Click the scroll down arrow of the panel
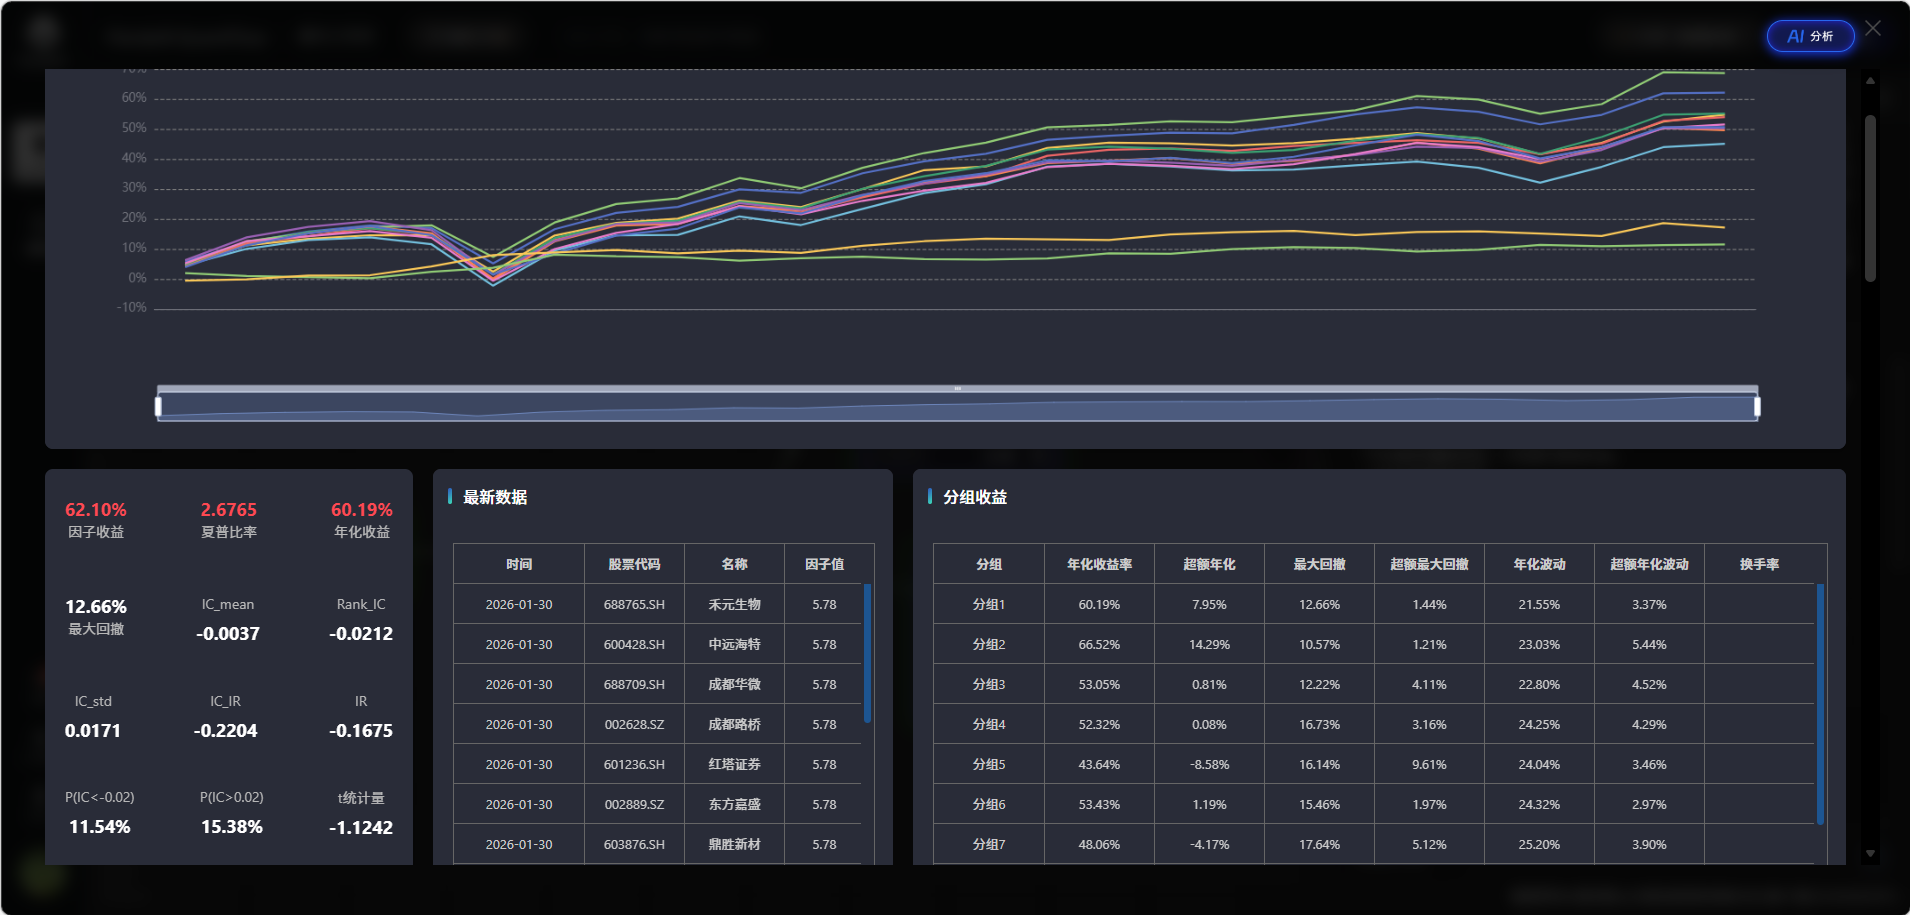Viewport: 1910px width, 915px height. point(1870,853)
